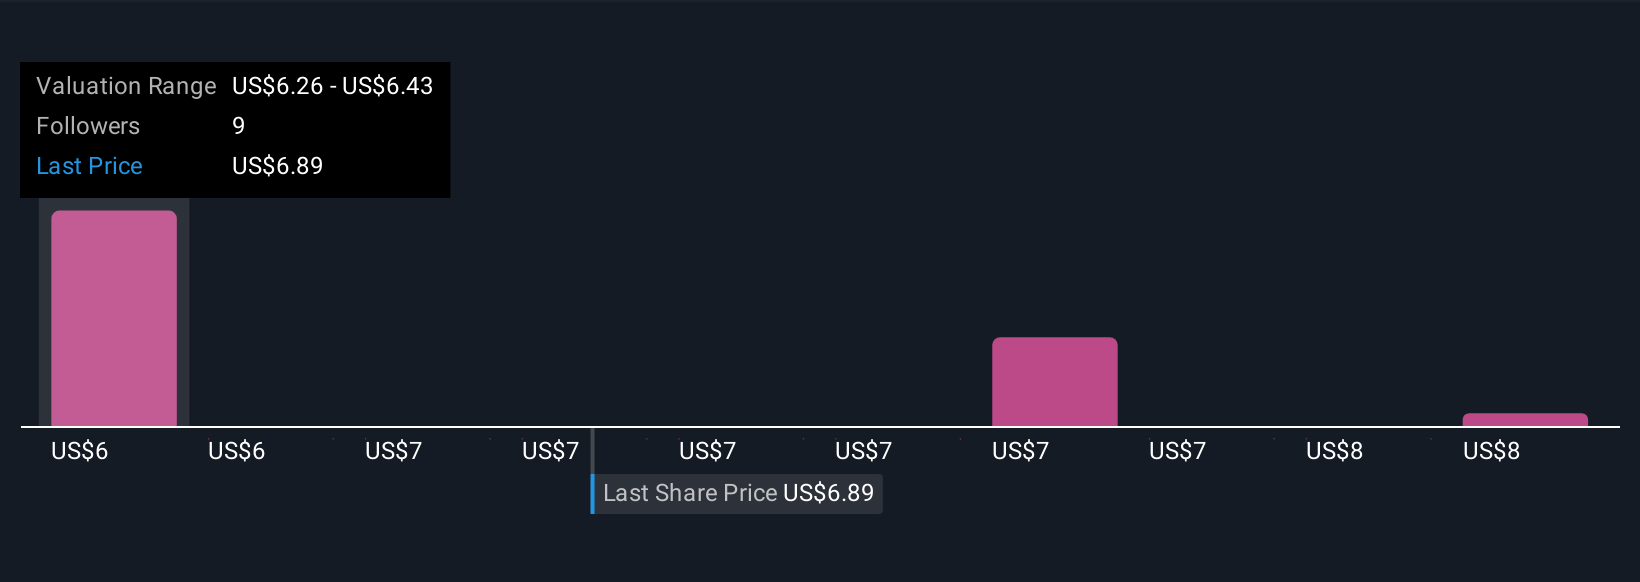Select the medium-height pink bar
1640x582 pixels.
tap(1054, 382)
